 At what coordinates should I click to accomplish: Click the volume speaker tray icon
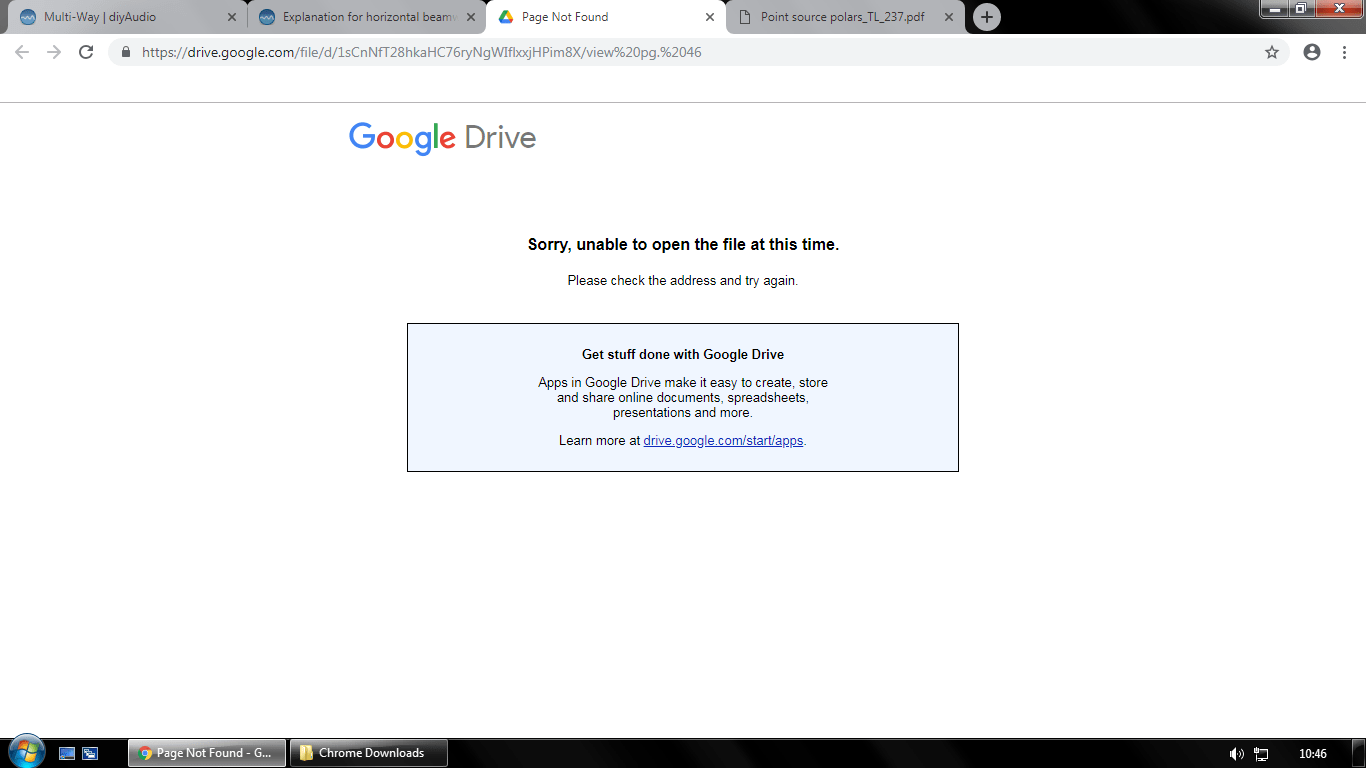pyautogui.click(x=1237, y=753)
